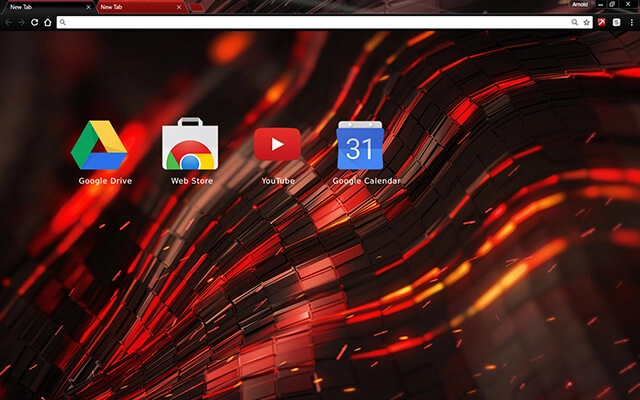
Task: Open the Google Drive app shortcut
Action: click(x=99, y=145)
